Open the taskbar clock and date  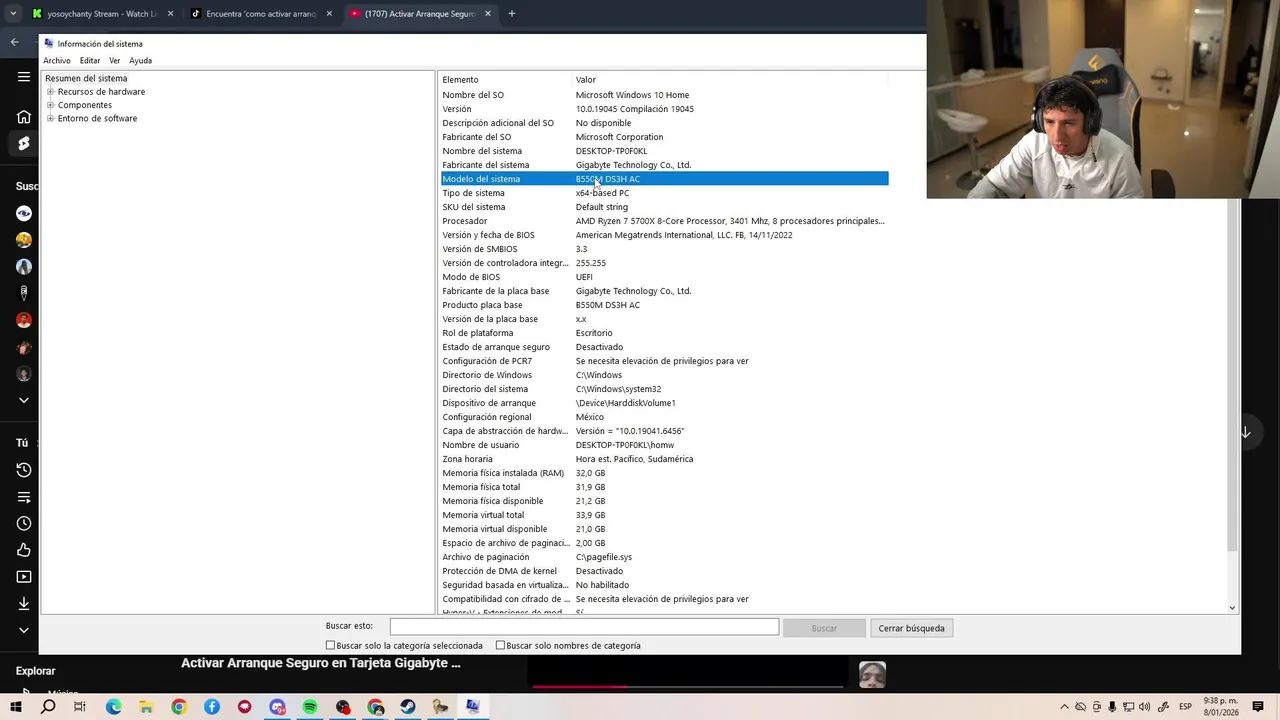tap(1221, 707)
